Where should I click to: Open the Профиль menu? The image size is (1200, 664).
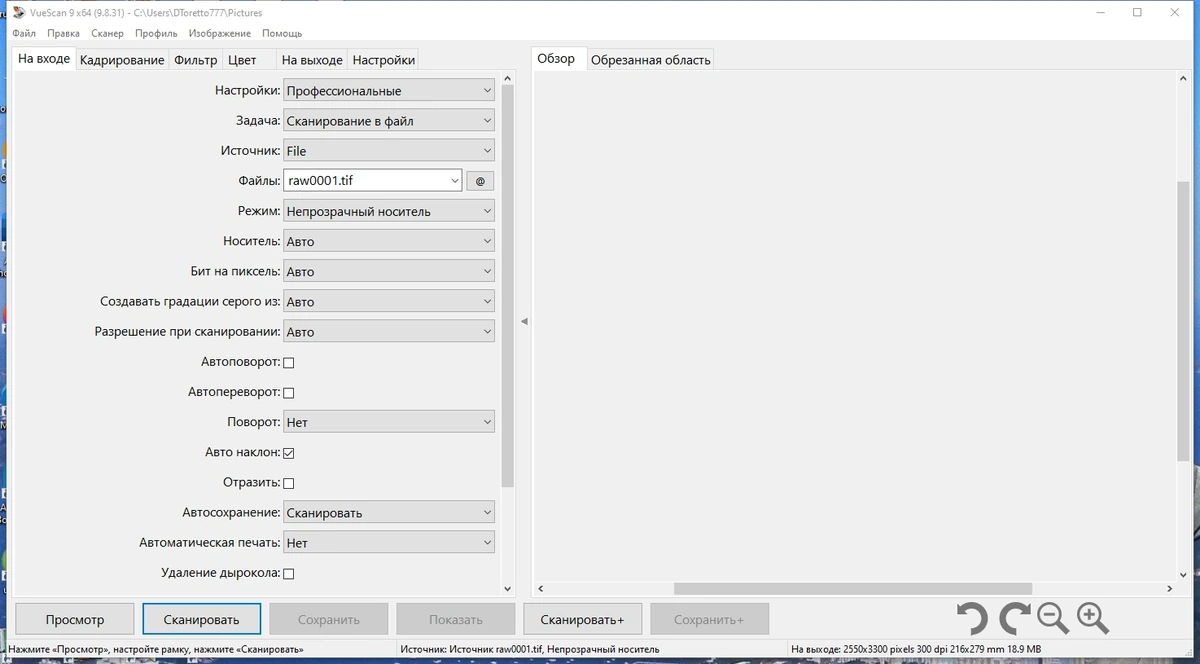click(x=156, y=33)
